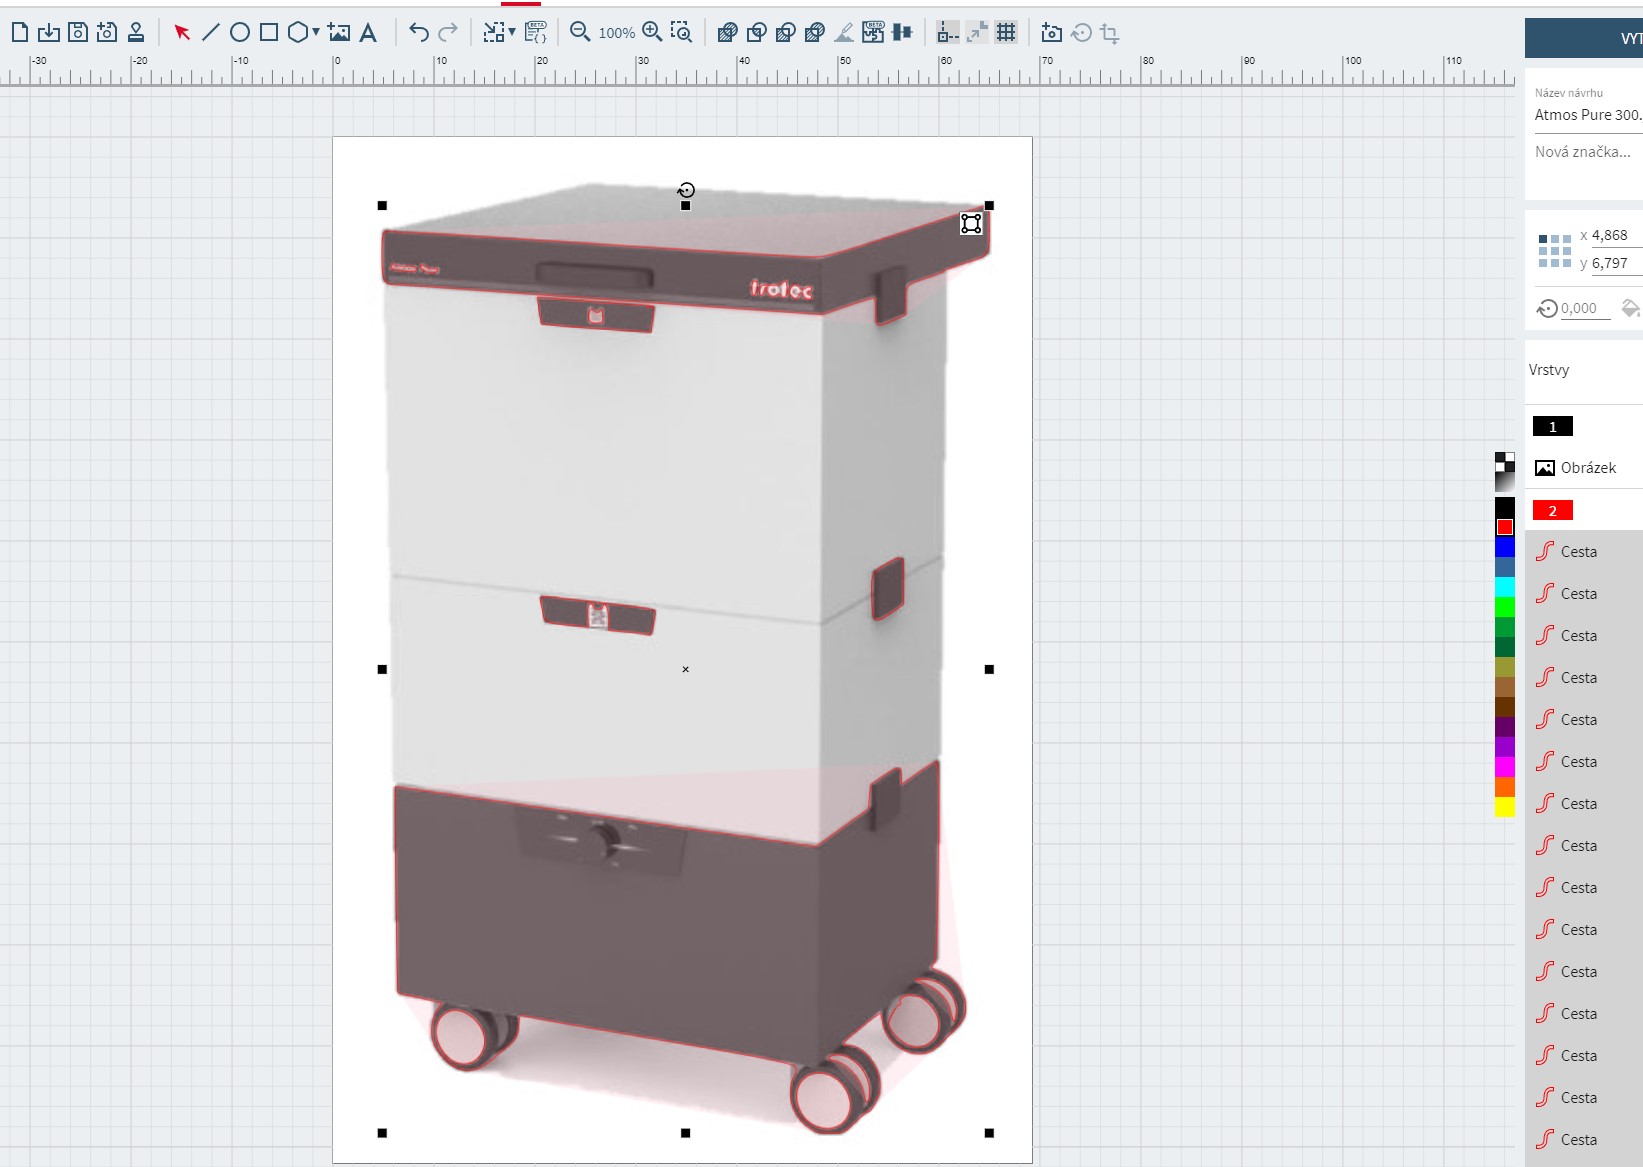Click the red layer 2 label

tap(1552, 510)
